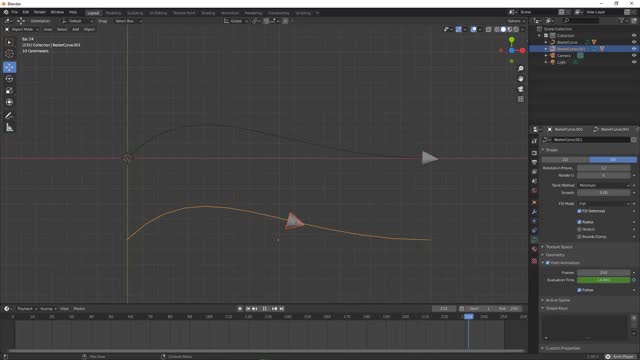Open the viewport Options button
The width and height of the screenshot is (640, 360).
[516, 21]
